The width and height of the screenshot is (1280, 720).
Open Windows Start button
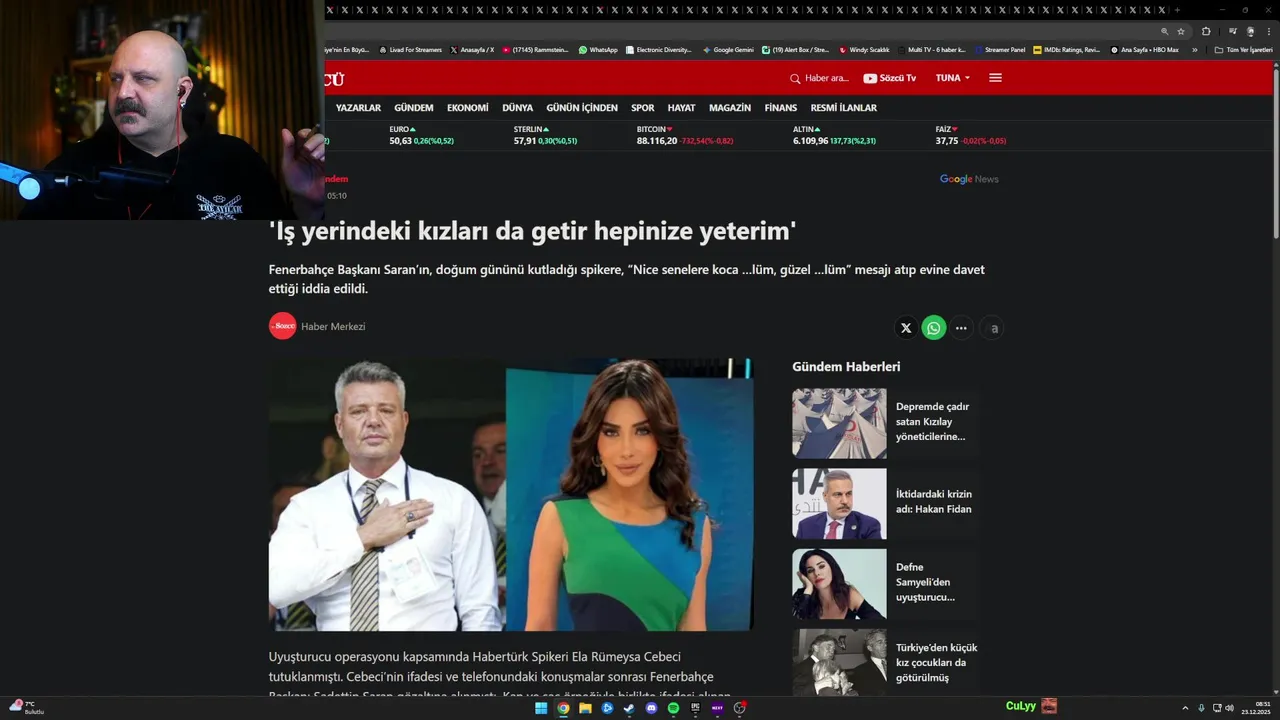(x=541, y=708)
